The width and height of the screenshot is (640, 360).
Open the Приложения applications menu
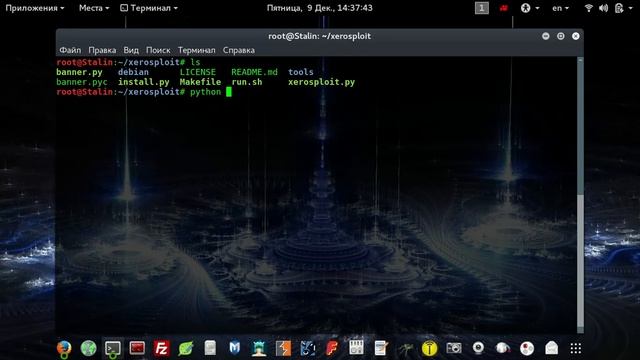[35, 8]
